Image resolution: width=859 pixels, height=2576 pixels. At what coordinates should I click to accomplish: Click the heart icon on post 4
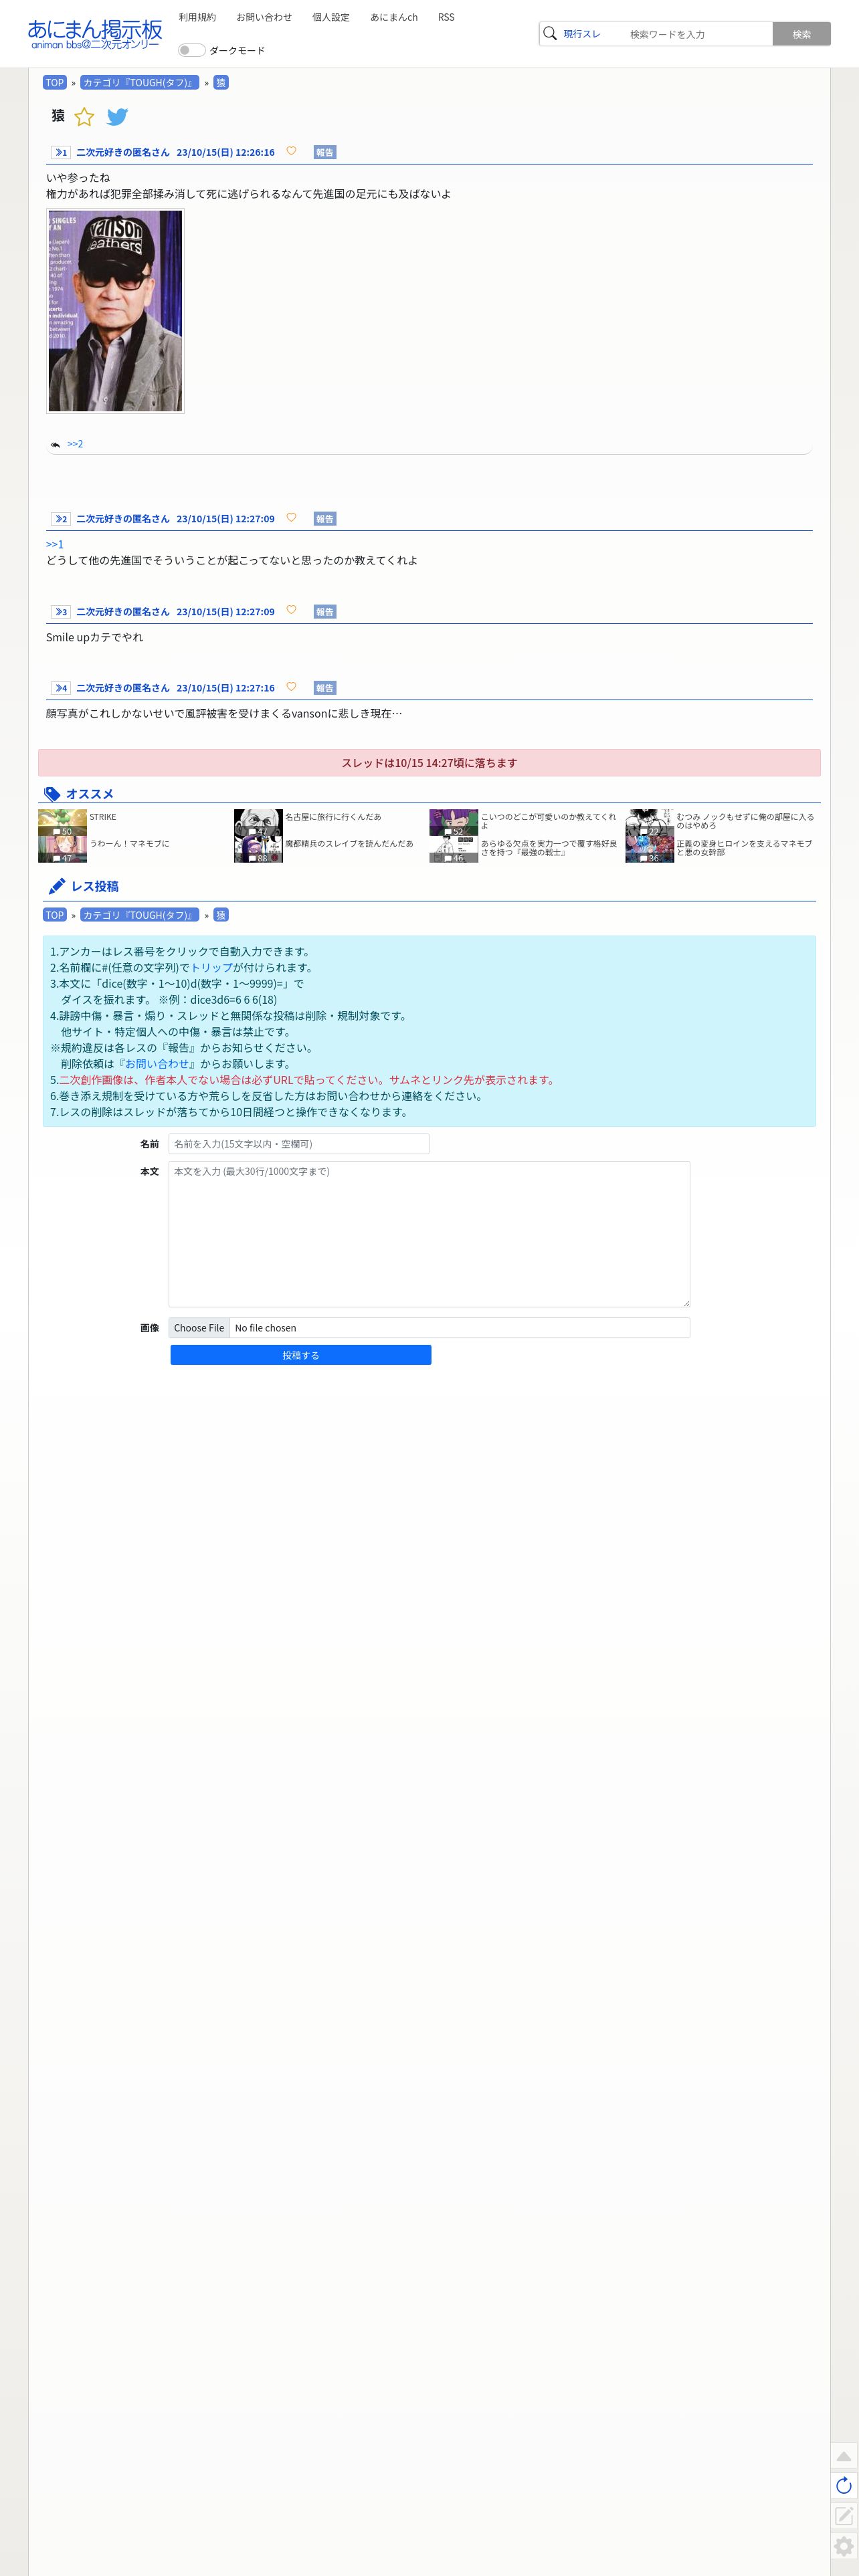pos(291,687)
